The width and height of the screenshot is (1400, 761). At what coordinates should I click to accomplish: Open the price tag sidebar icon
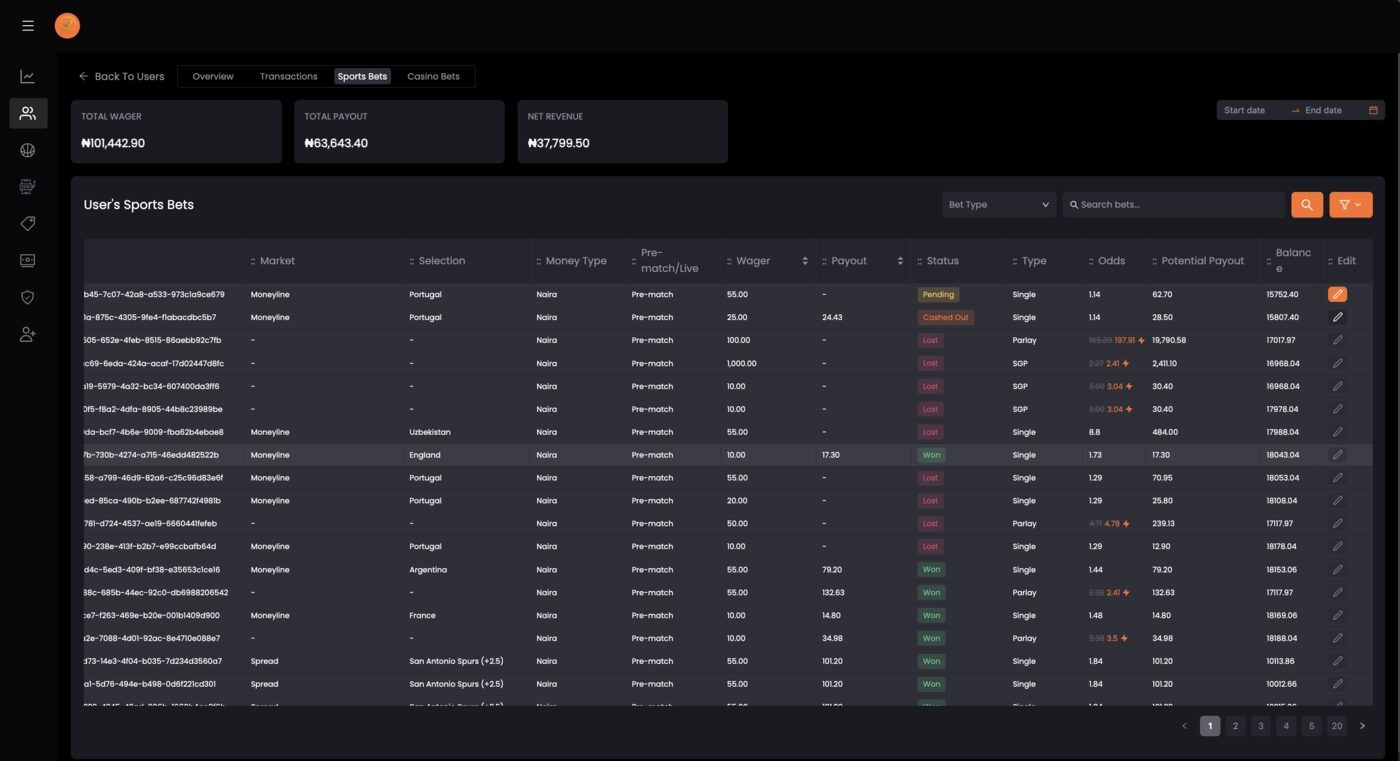28,224
